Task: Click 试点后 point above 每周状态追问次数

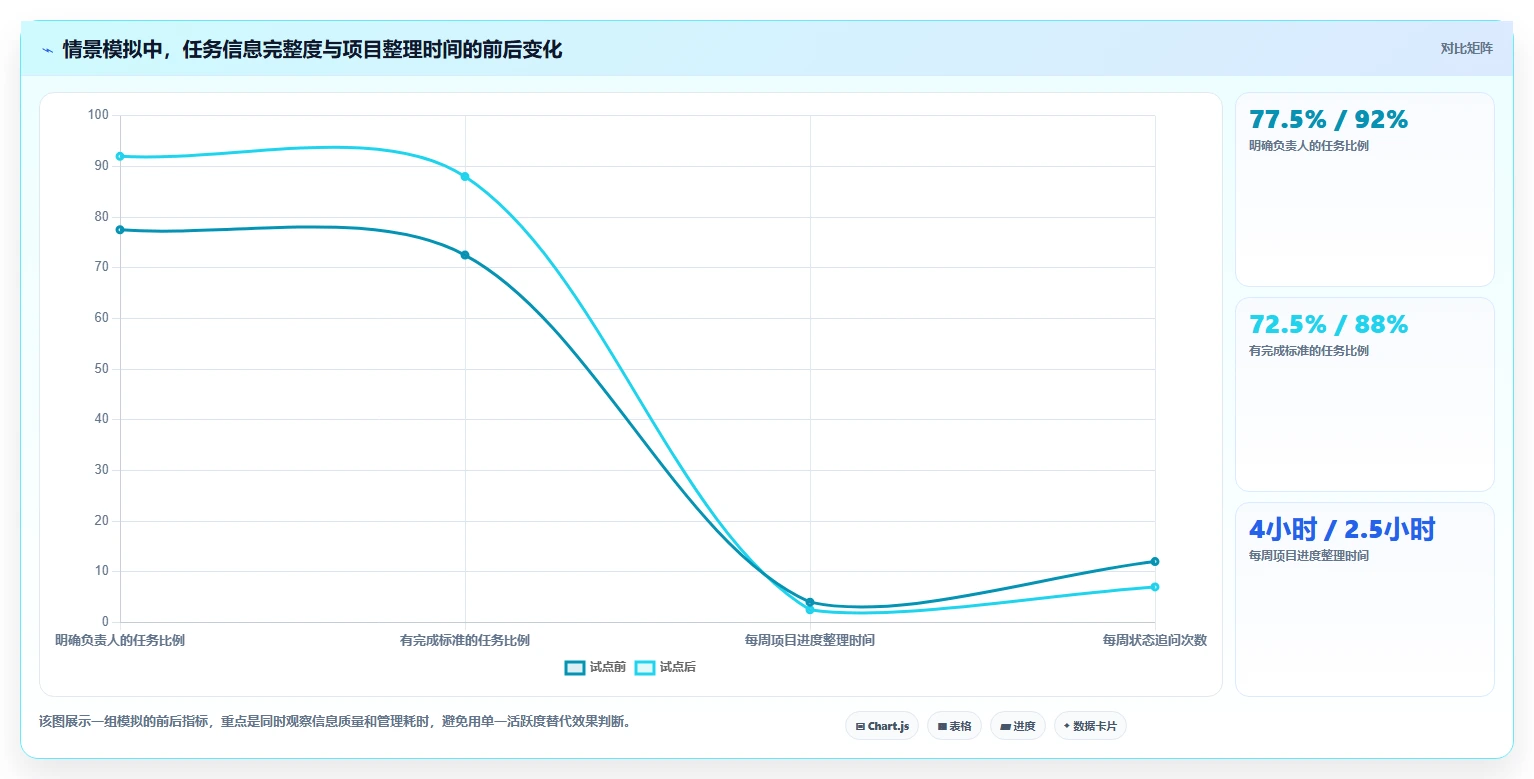Action: click(x=1155, y=587)
